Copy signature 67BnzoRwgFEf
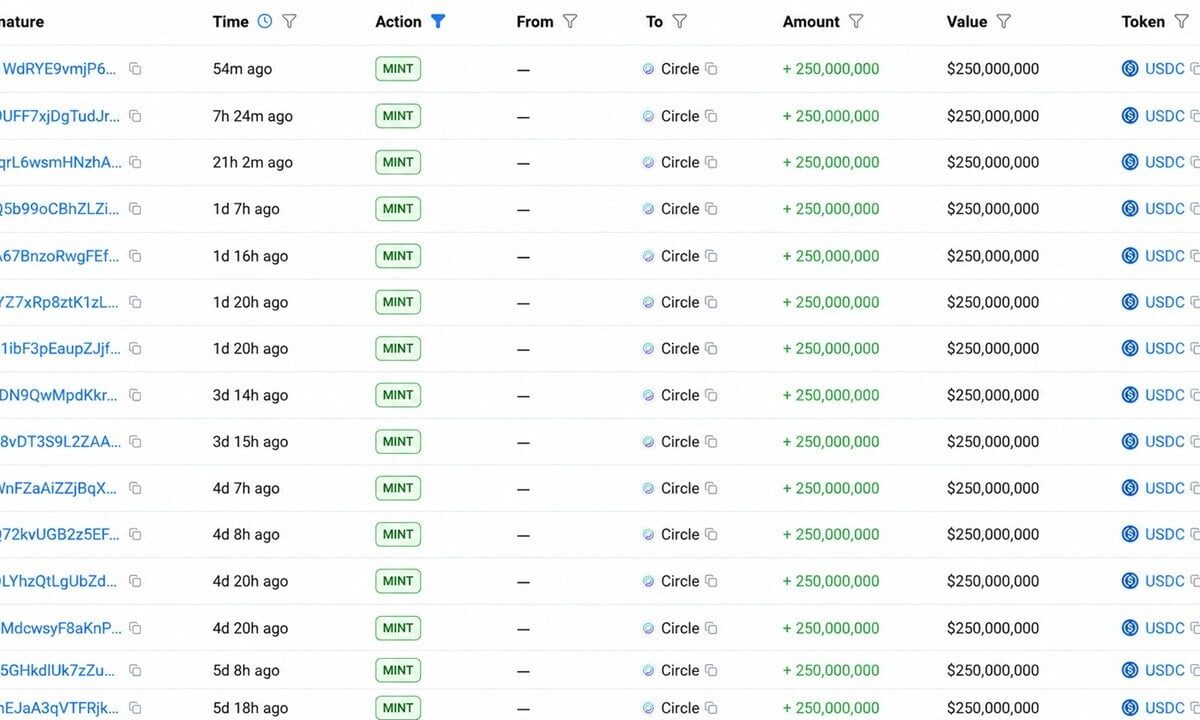Screen dimensions: 1200x720 click(135, 256)
